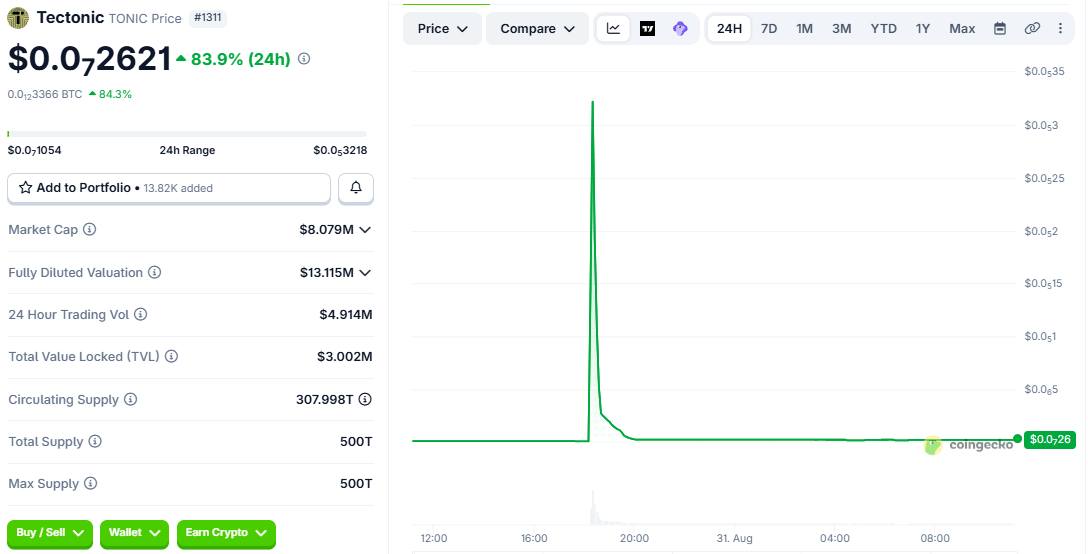This screenshot has height=554, width=1088.
Task: Click the $0.0₅35 y-axis label
Action: [1044, 72]
